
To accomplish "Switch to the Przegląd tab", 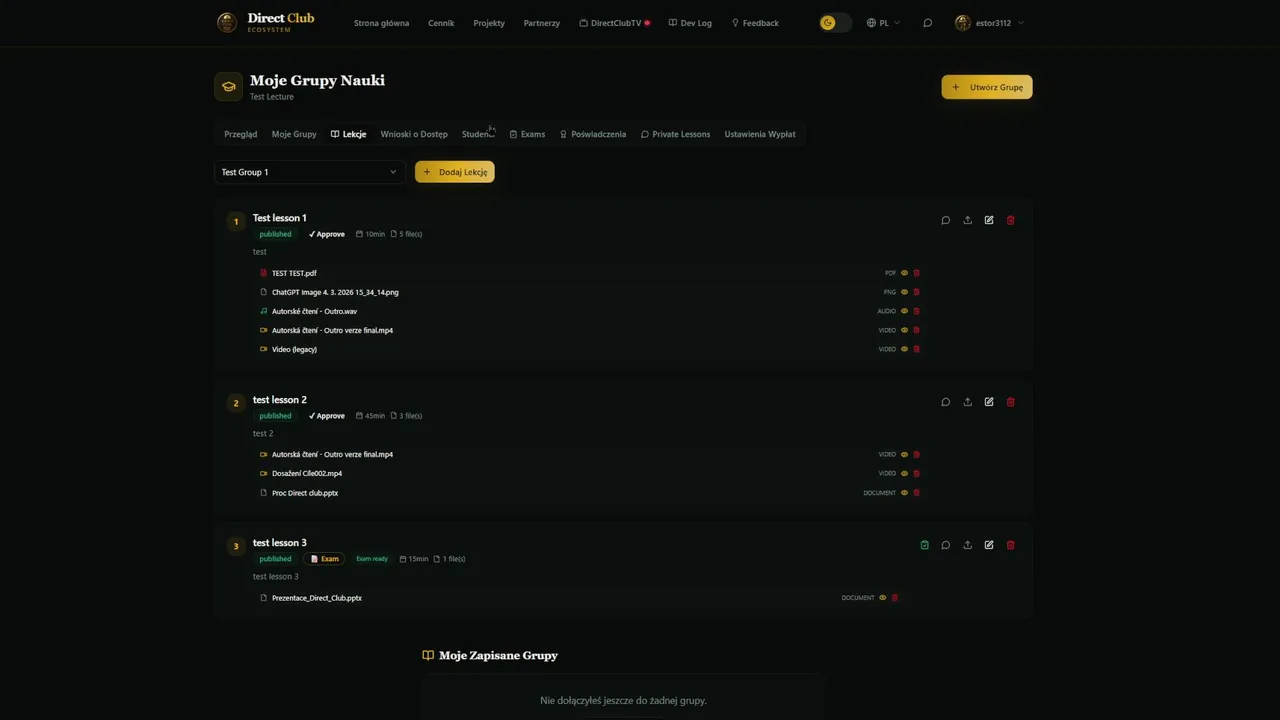I will click(240, 134).
